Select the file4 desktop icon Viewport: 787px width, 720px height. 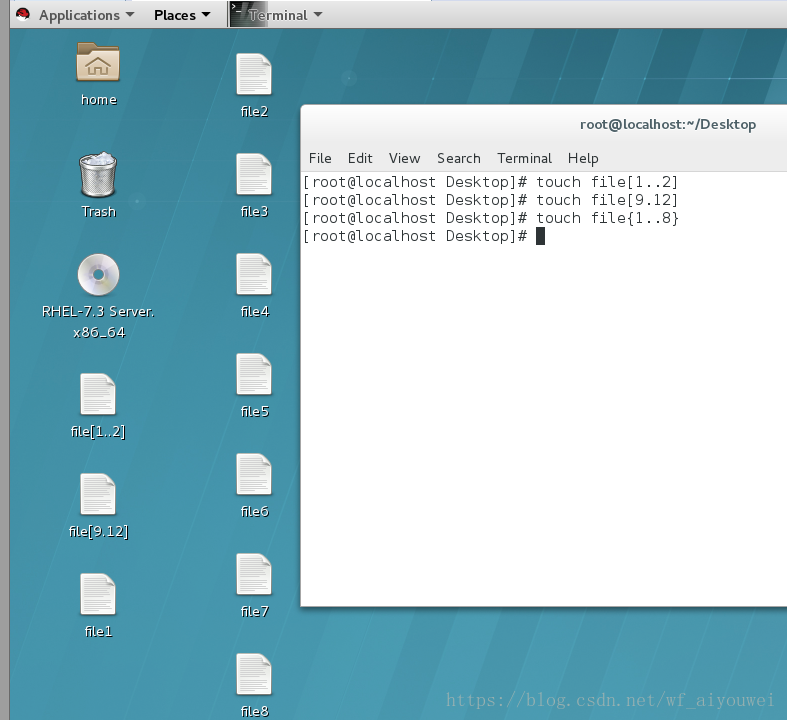(254, 274)
